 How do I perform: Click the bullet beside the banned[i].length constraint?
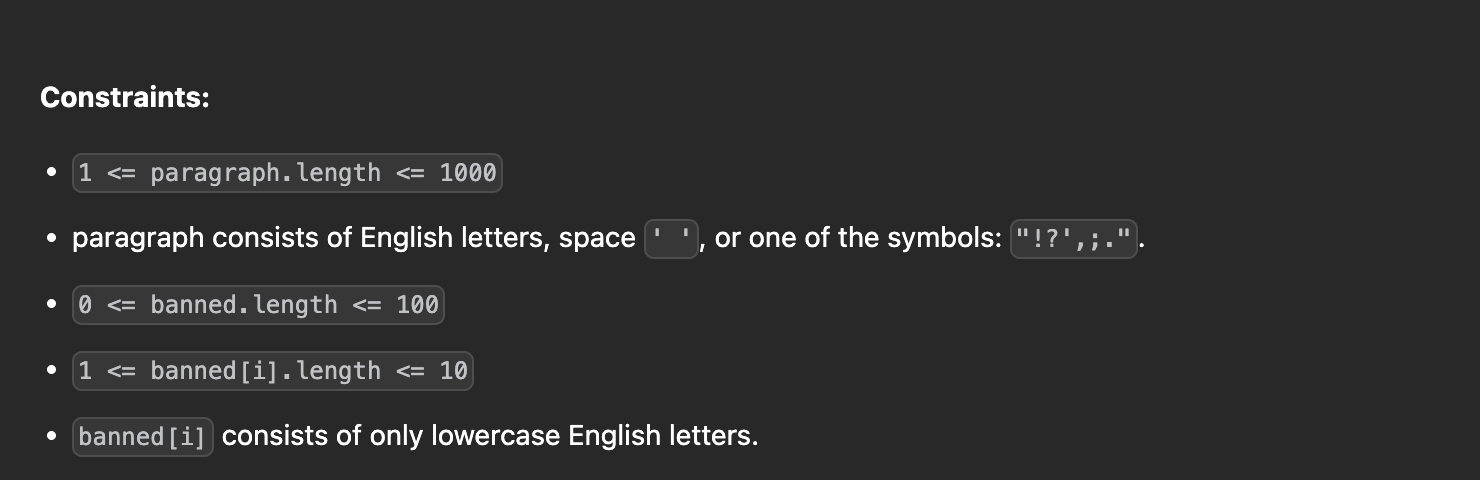[50, 371]
